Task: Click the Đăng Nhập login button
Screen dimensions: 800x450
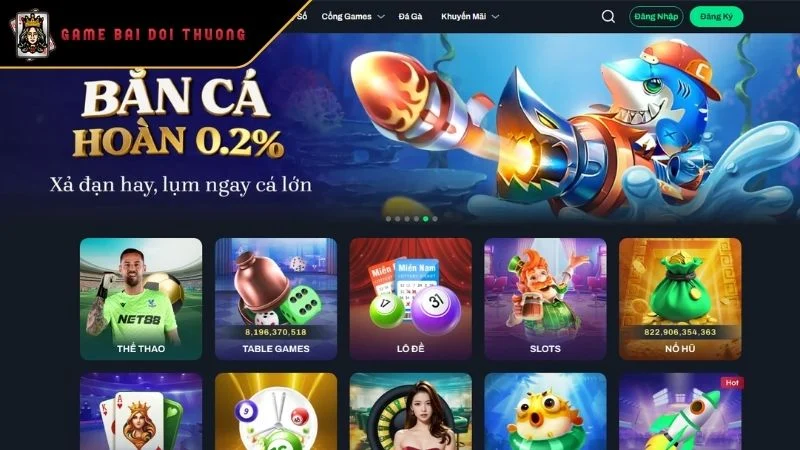Action: coord(656,16)
